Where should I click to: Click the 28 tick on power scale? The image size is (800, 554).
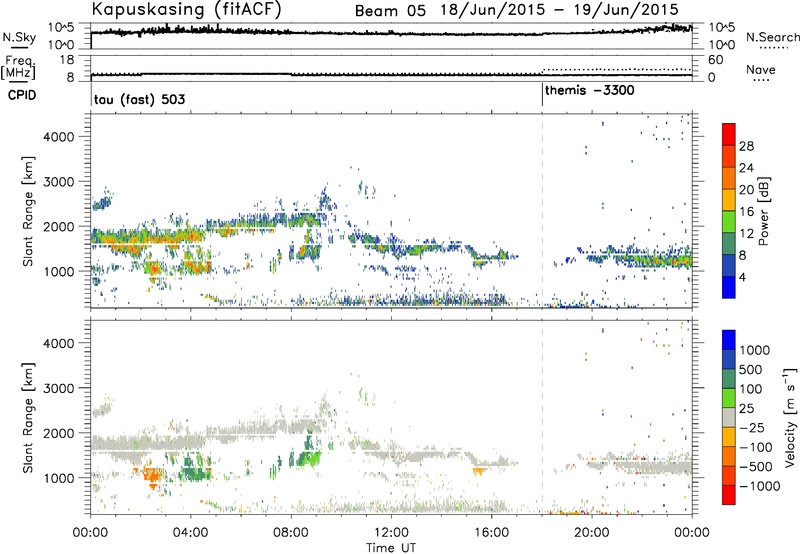pos(746,146)
